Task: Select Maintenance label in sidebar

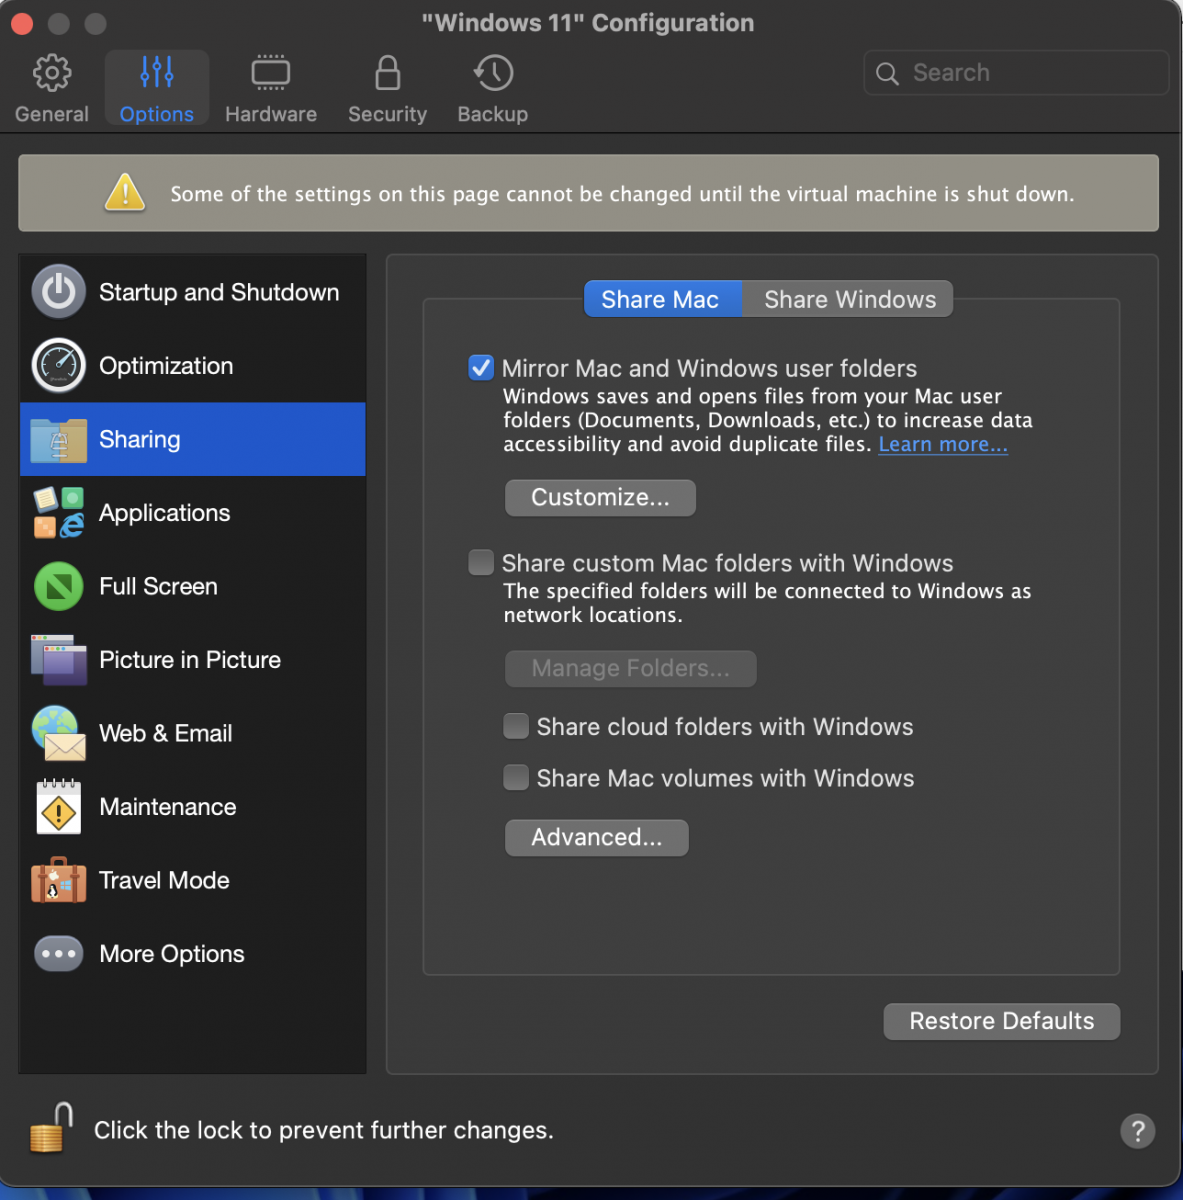Action: 168,807
